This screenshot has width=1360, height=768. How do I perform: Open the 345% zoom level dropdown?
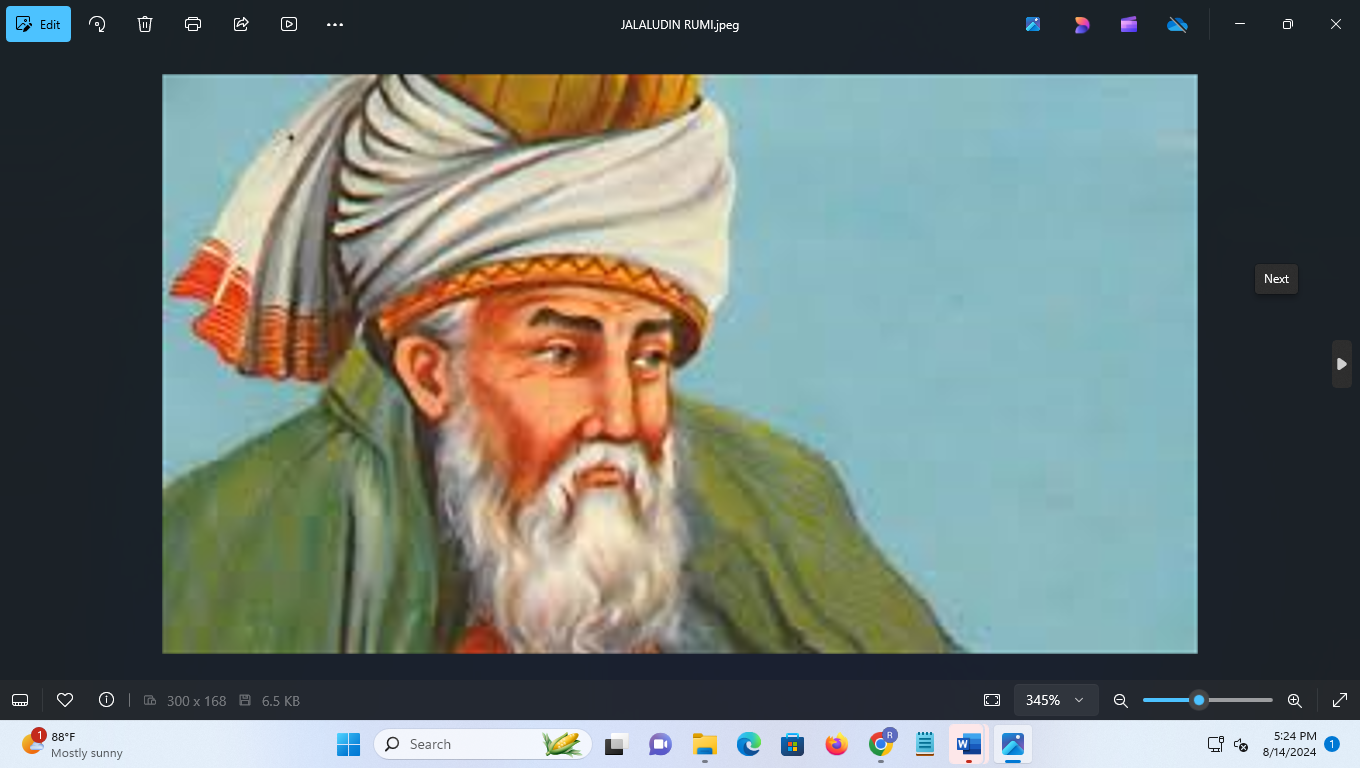(x=1056, y=700)
